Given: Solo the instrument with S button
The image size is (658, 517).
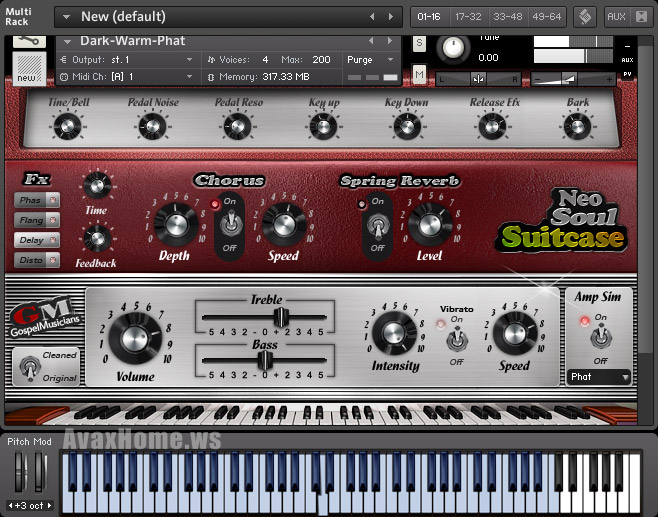Looking at the screenshot, I should [x=419, y=44].
